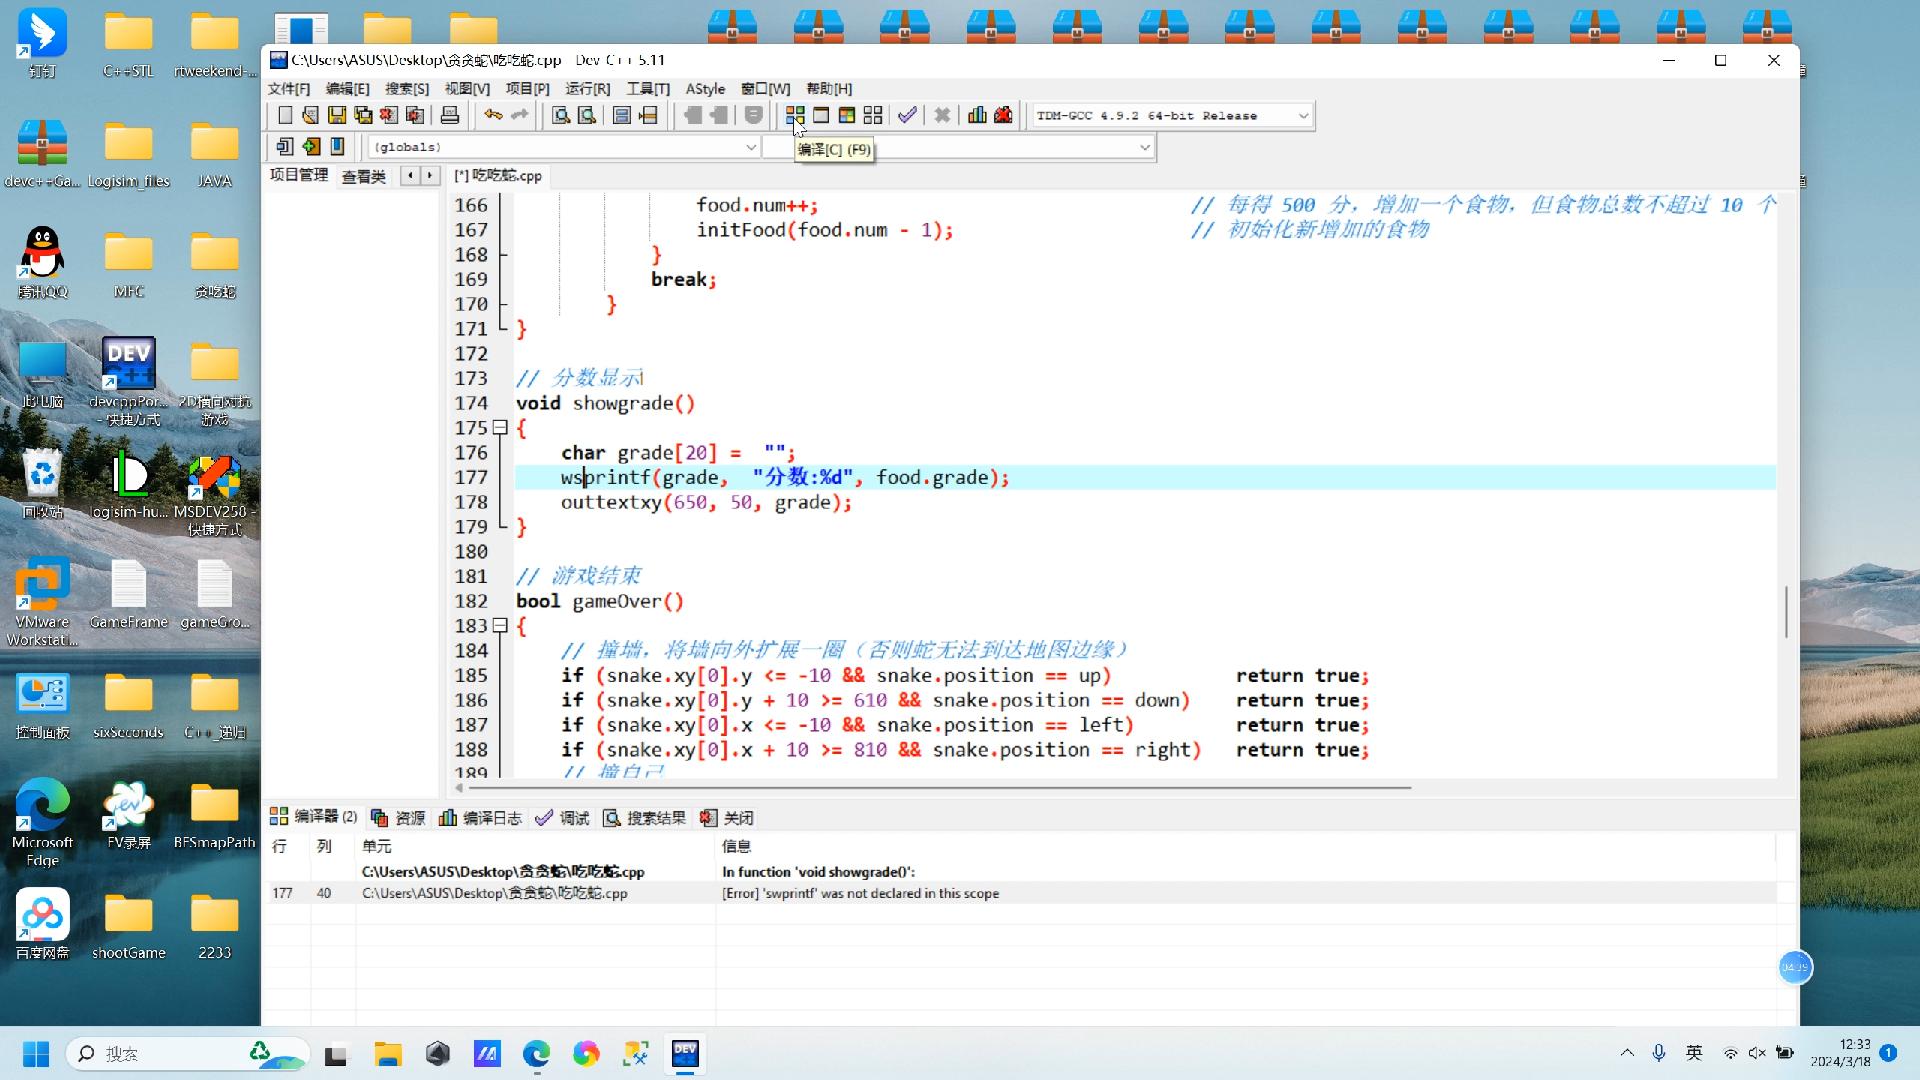Open the Tencent QQ desktop shortcut

(x=42, y=264)
